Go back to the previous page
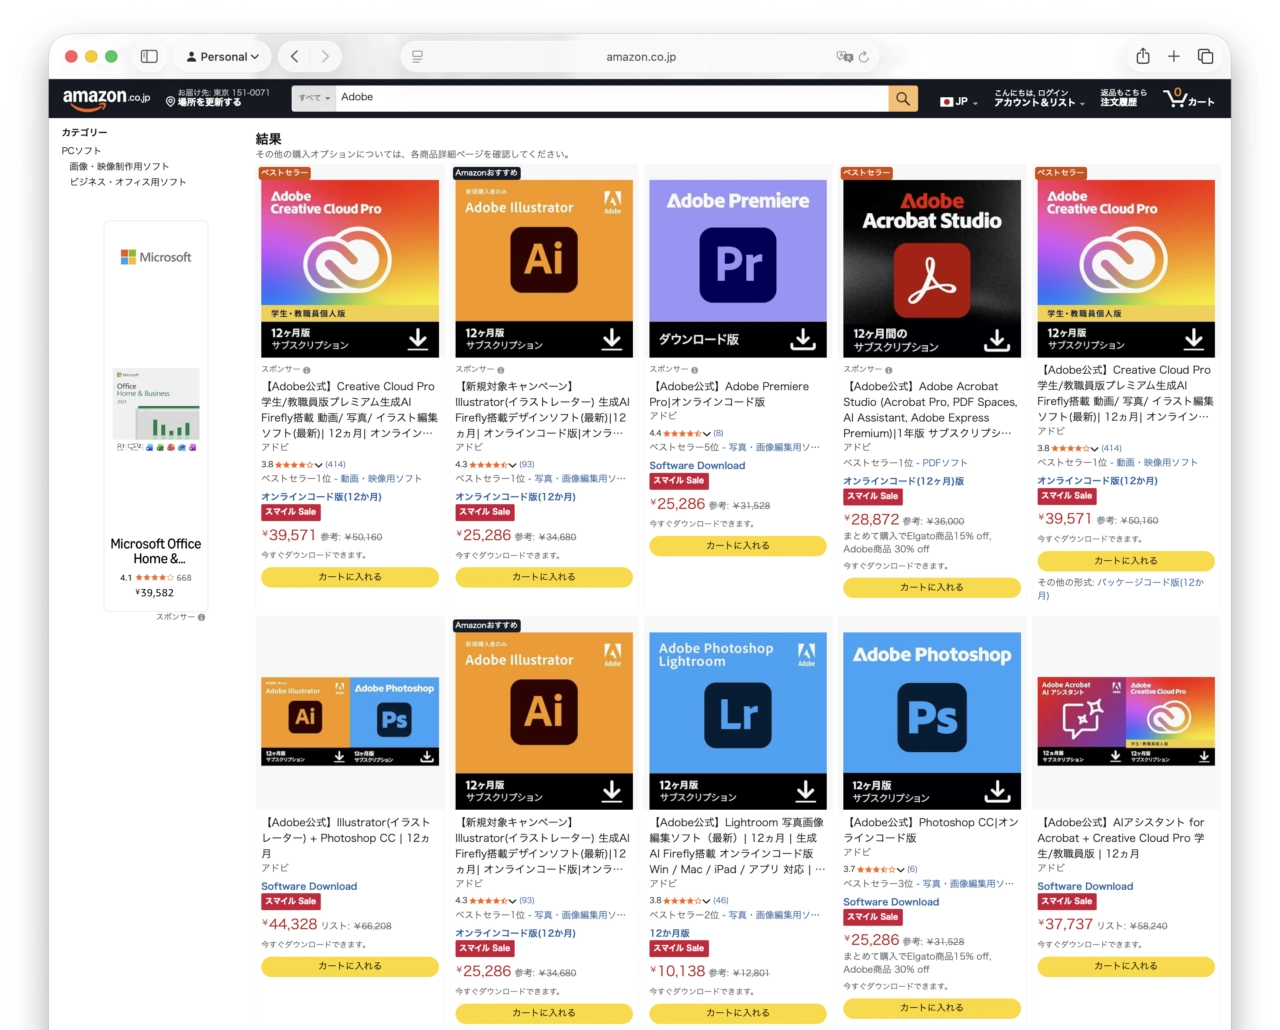The image size is (1280, 1030). pyautogui.click(x=295, y=57)
